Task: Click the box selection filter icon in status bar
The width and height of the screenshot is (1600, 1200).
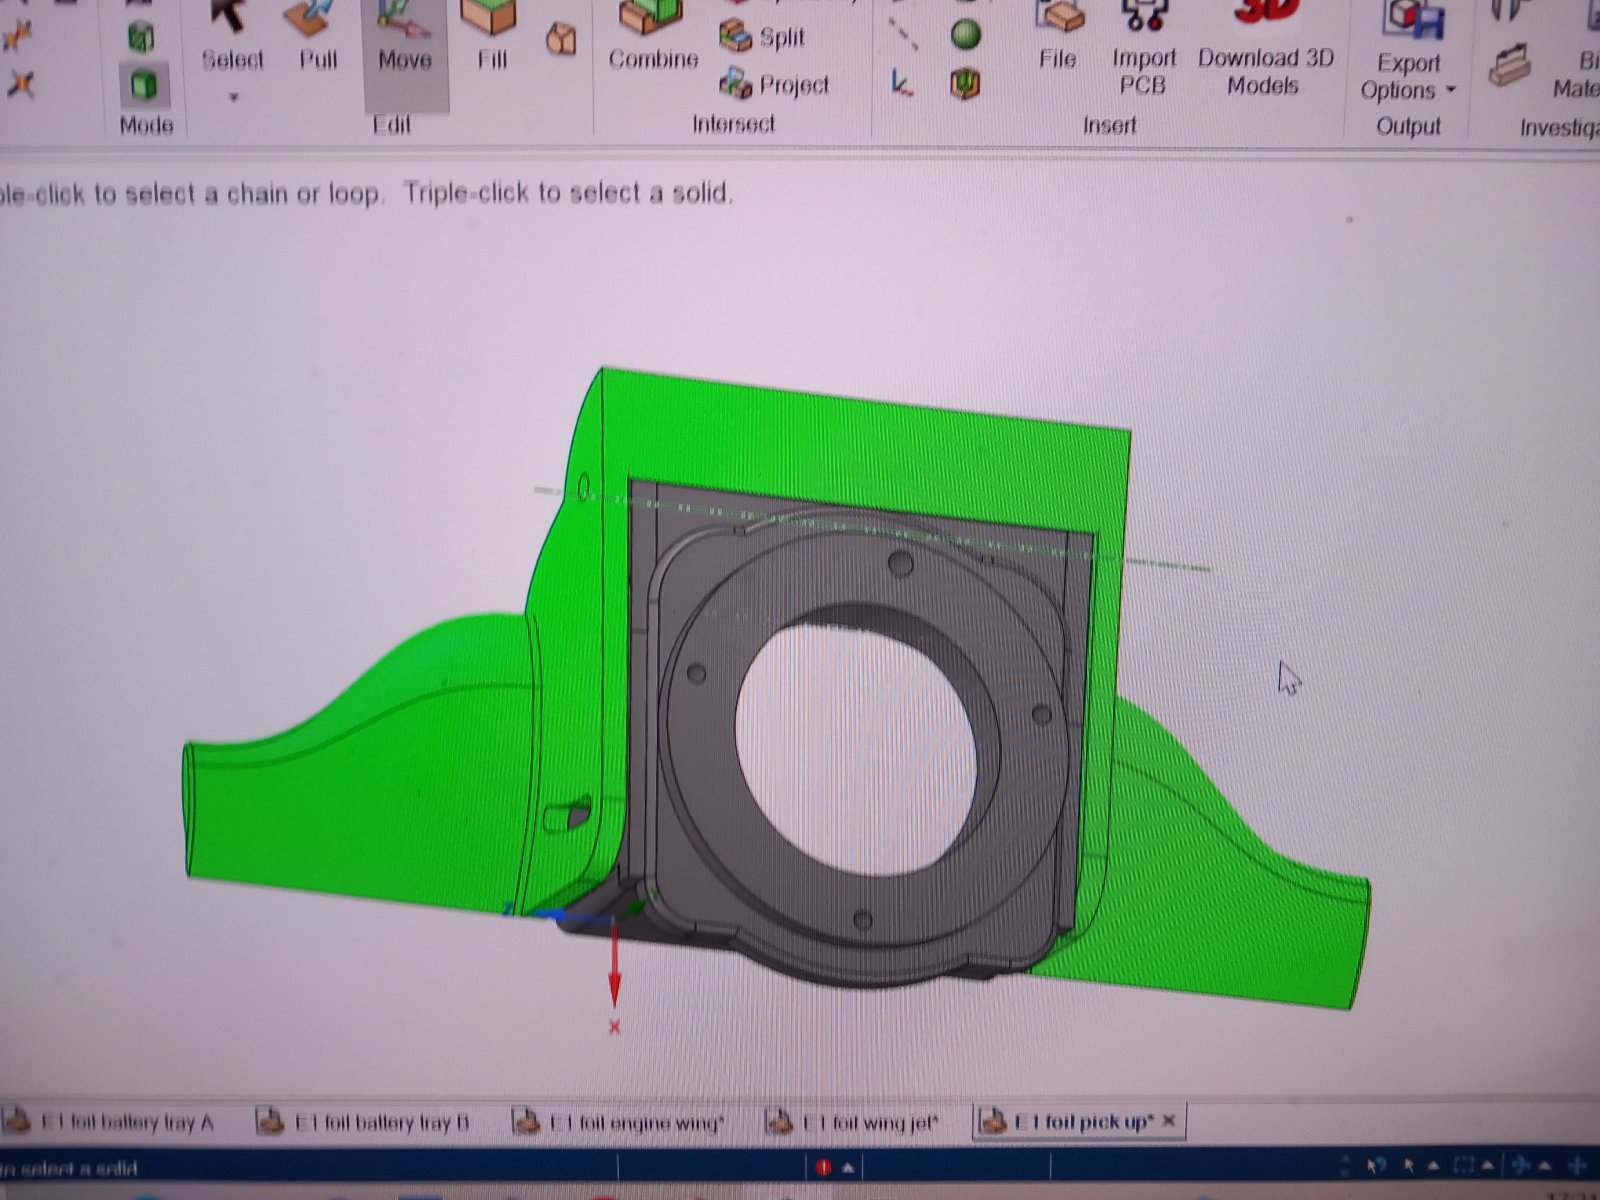Action: click(1463, 1165)
